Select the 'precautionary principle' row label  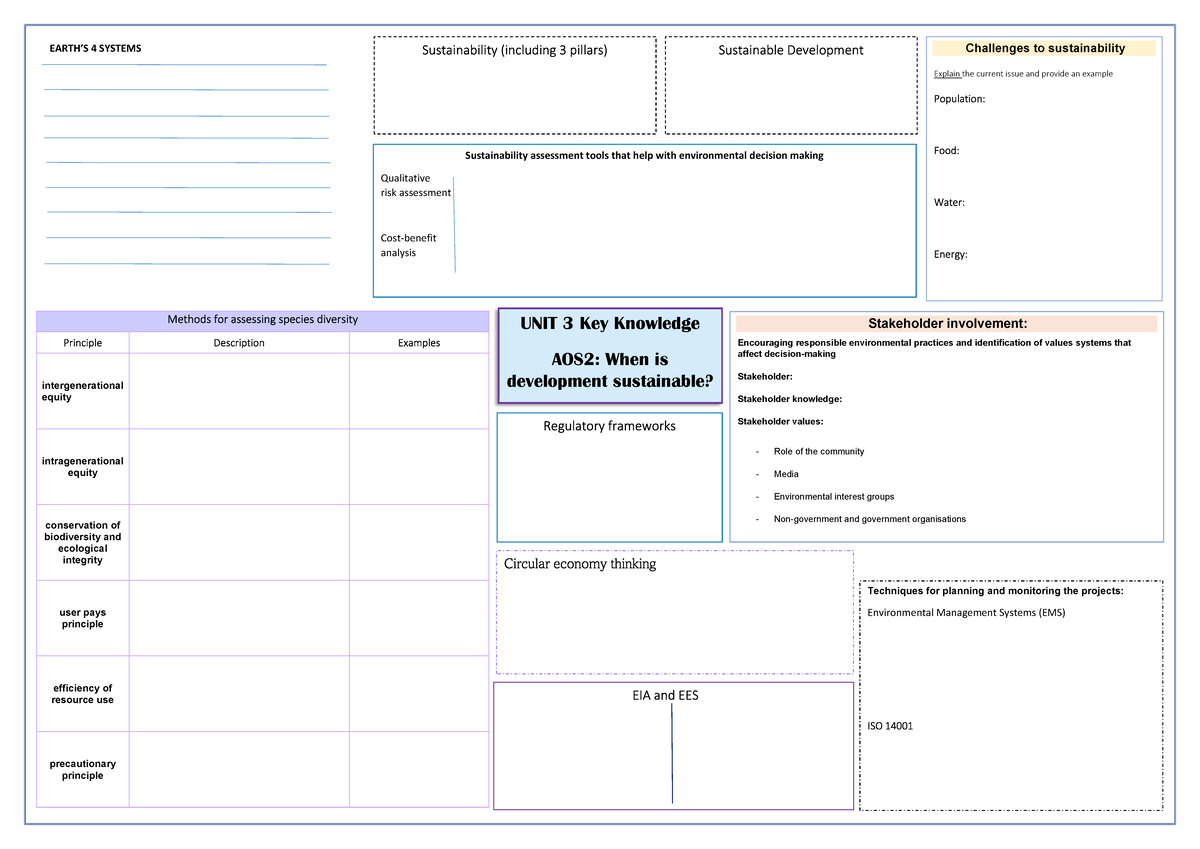coord(83,770)
